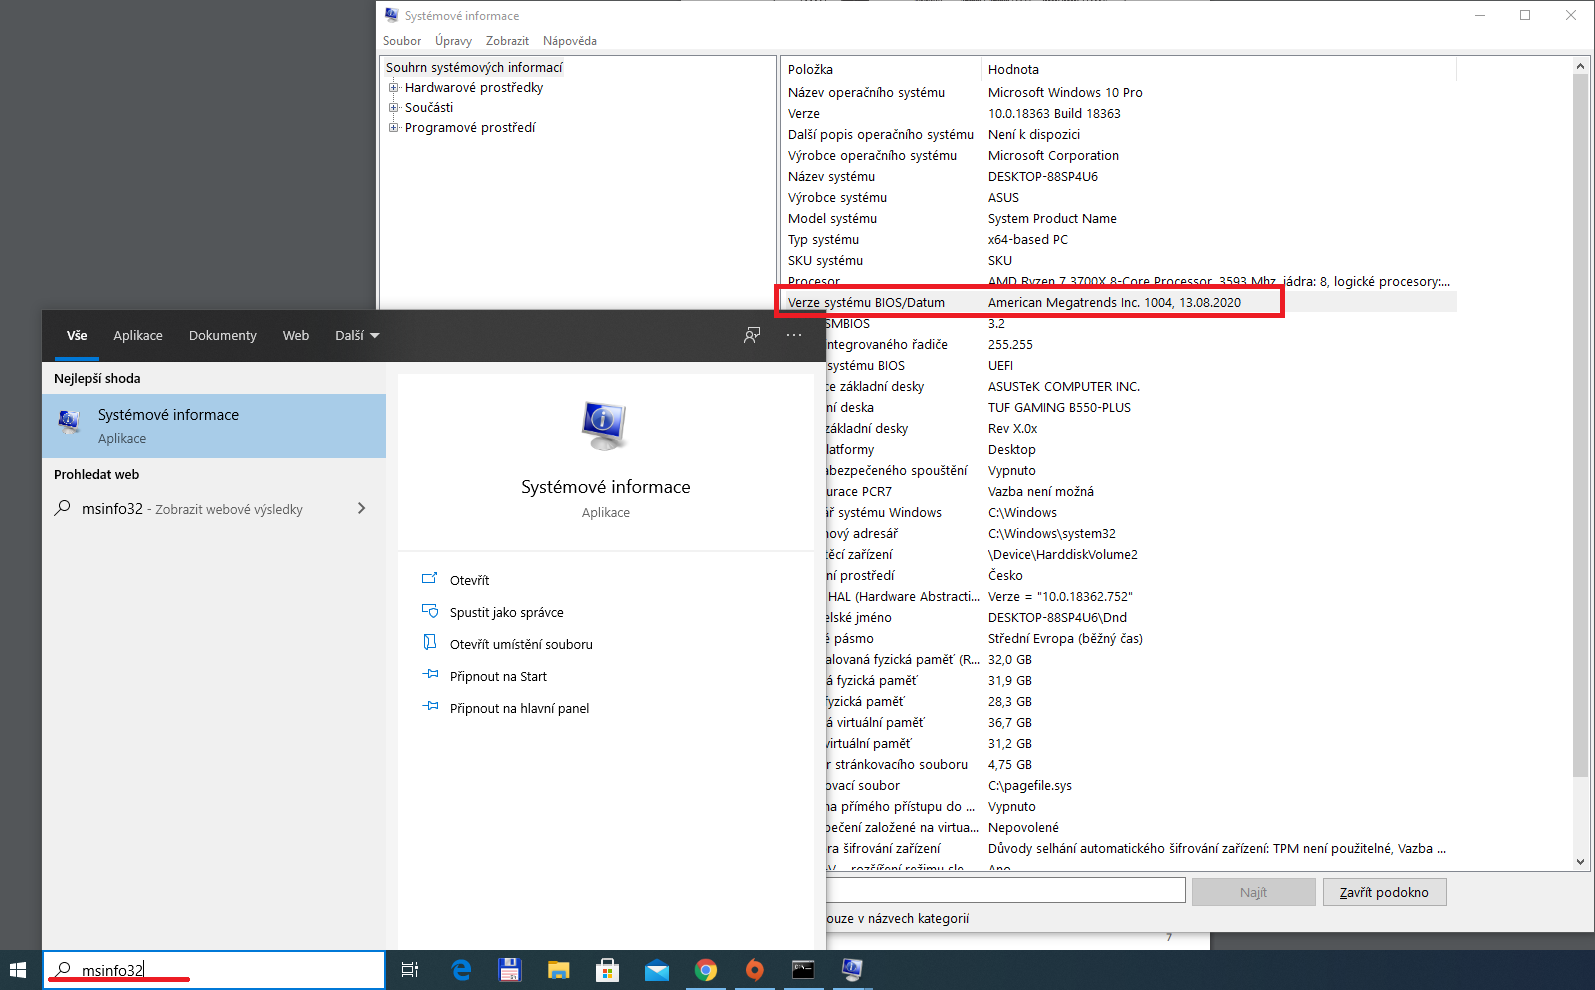Image resolution: width=1595 pixels, height=990 pixels.
Task: Click the Hodnota column header
Action: click(1218, 69)
